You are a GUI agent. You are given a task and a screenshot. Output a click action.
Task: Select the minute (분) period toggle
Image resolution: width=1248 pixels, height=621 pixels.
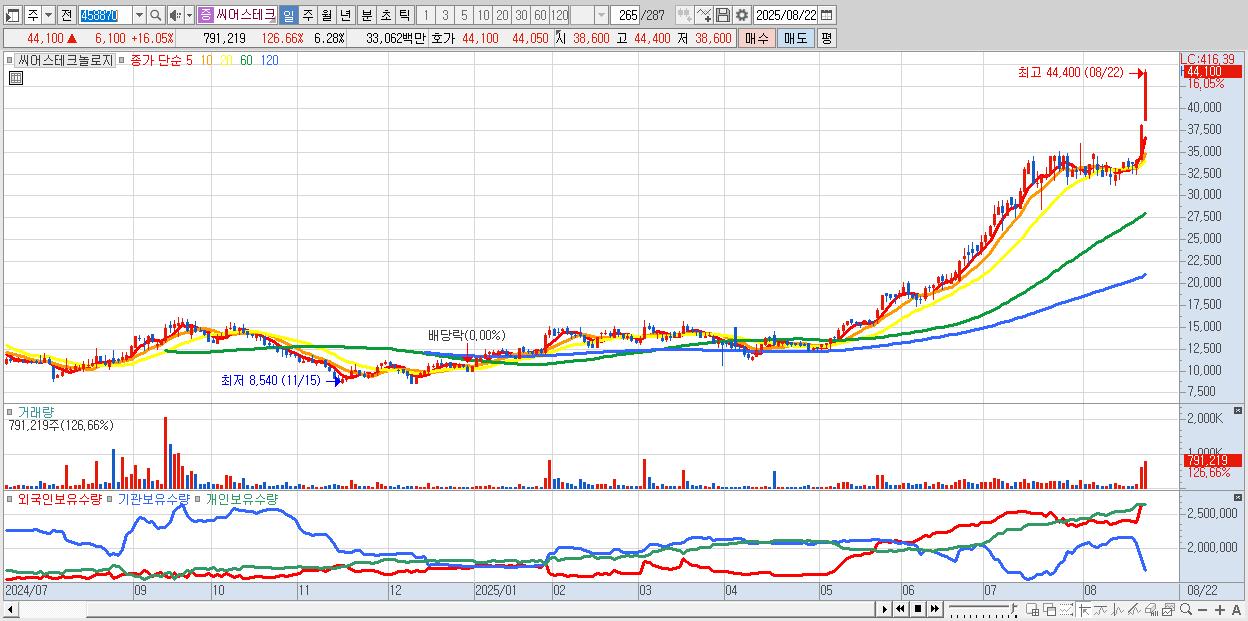(x=365, y=15)
